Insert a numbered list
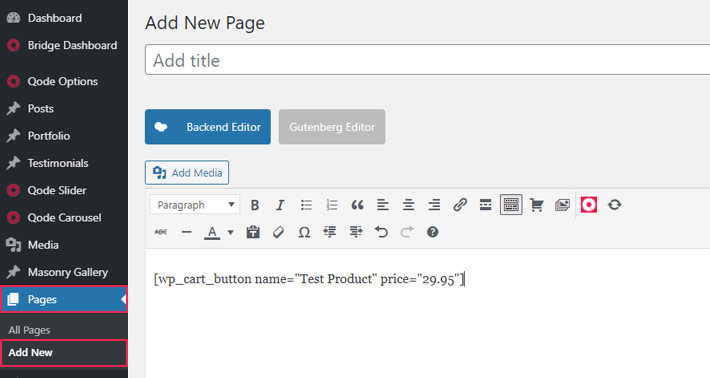710x378 pixels. [332, 205]
